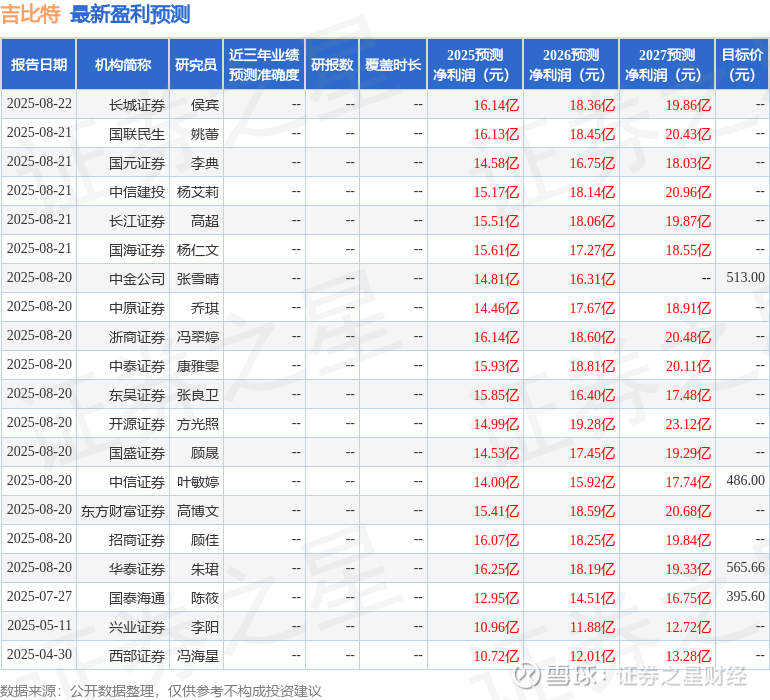770x700 pixels.
Task: Click researcher name 朱珺
Action: point(205,569)
